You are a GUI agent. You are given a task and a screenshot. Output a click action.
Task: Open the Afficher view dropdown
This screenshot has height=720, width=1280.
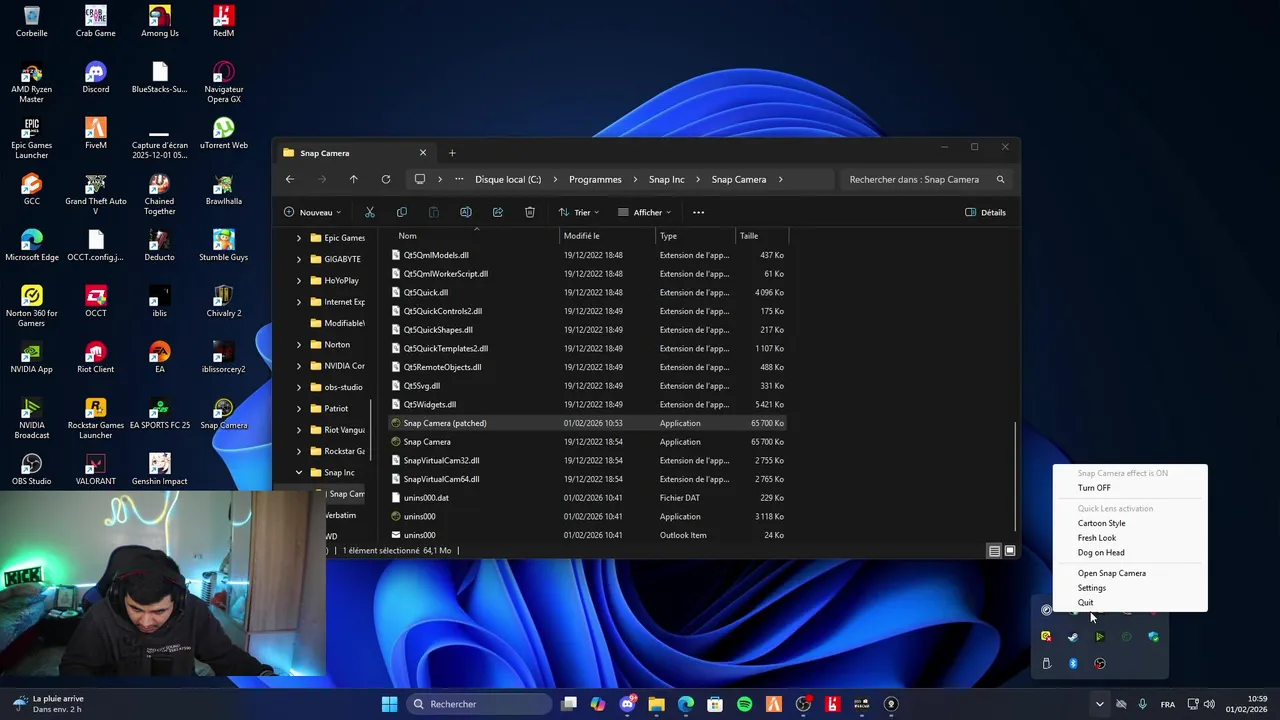click(645, 212)
